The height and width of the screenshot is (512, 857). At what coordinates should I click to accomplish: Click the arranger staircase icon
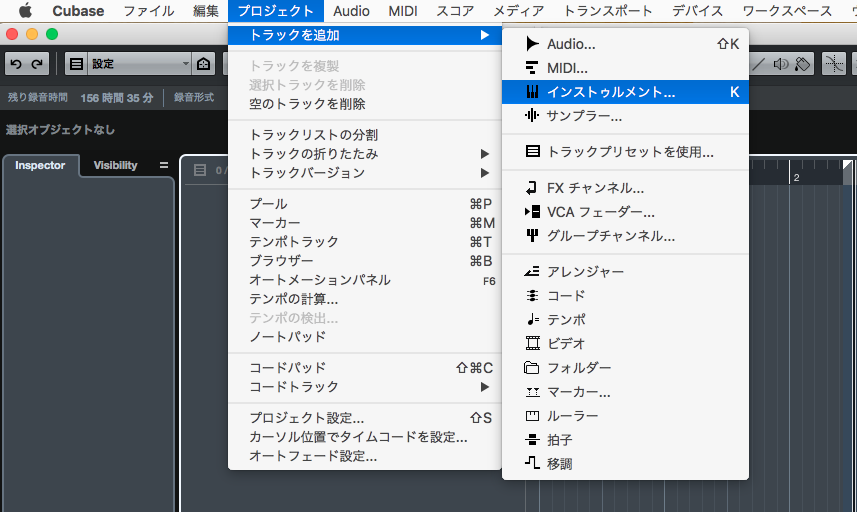532,272
